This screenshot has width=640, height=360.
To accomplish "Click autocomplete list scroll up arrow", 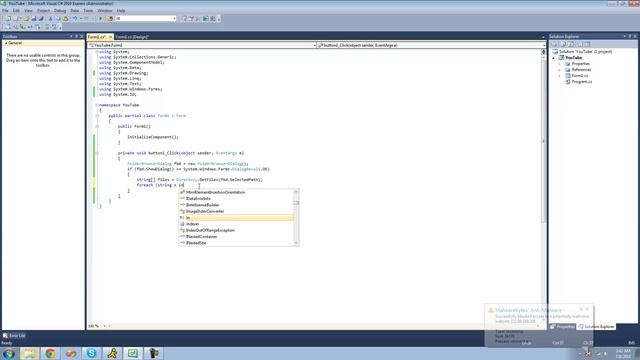I will (296, 191).
